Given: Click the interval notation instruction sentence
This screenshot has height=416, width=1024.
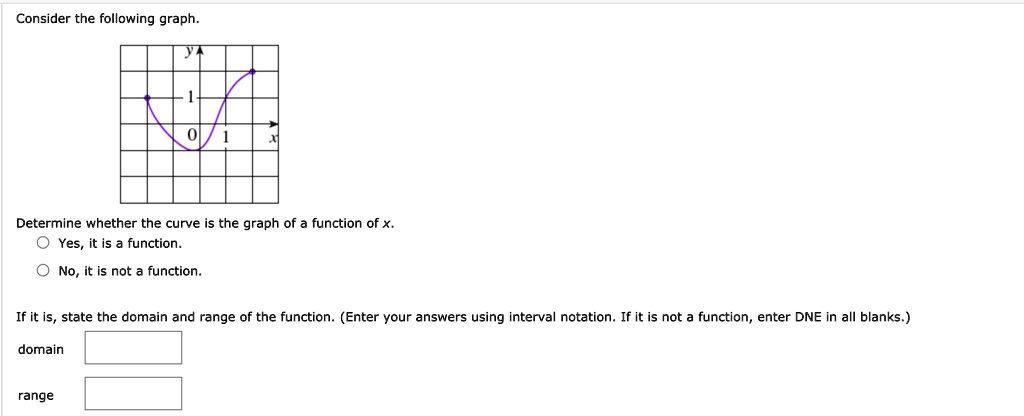Looking at the screenshot, I should point(463,317).
